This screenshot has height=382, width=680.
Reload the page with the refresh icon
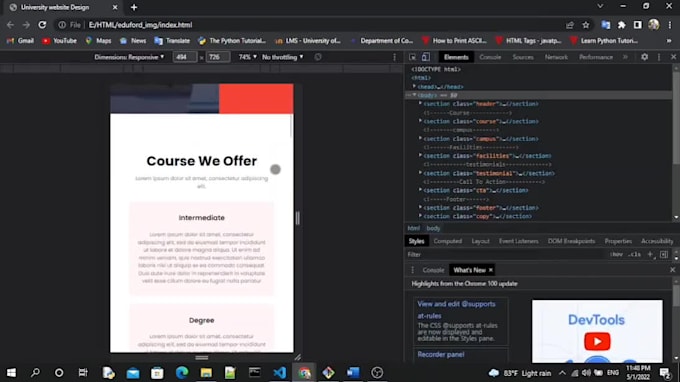[x=42, y=25]
